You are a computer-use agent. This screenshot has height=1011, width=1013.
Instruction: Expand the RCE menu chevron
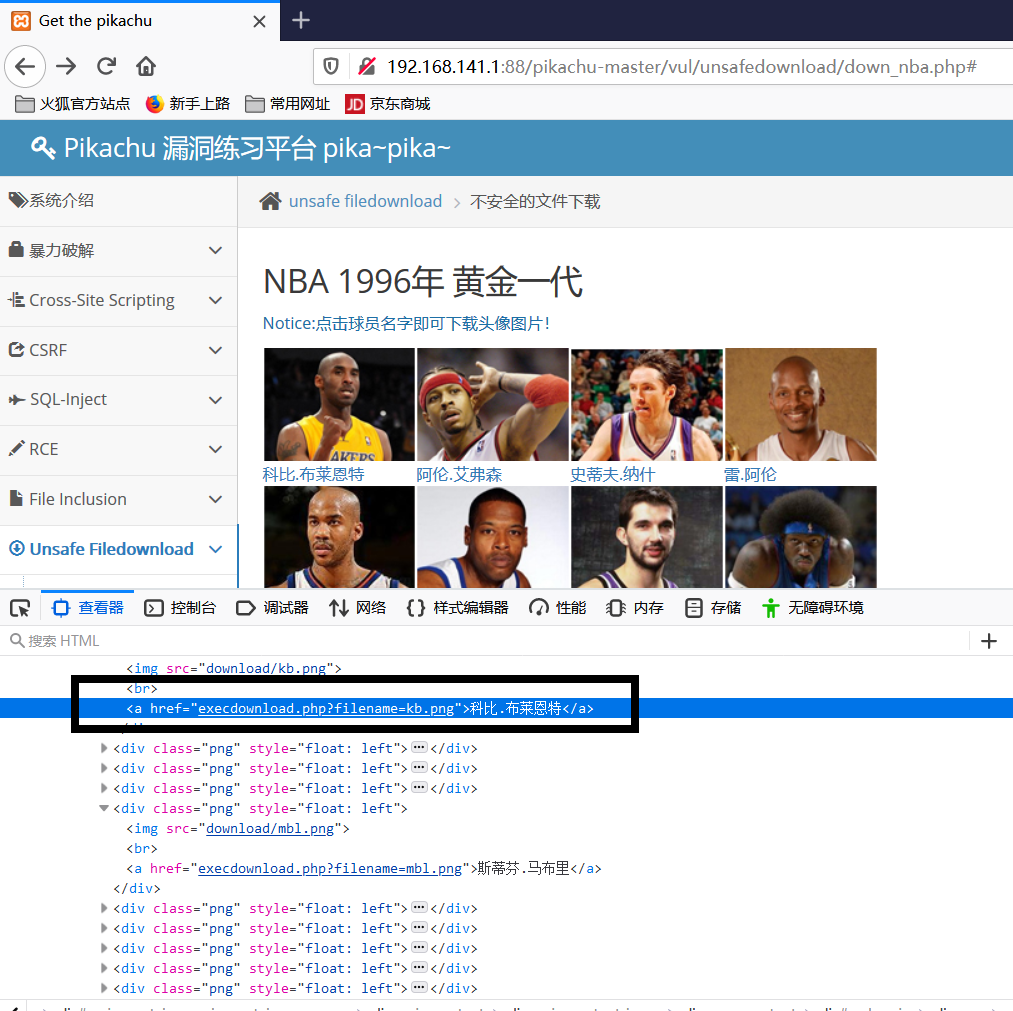[x=216, y=450]
